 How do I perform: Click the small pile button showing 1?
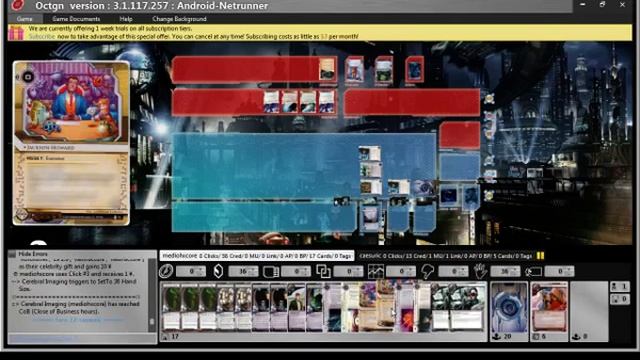(620, 287)
